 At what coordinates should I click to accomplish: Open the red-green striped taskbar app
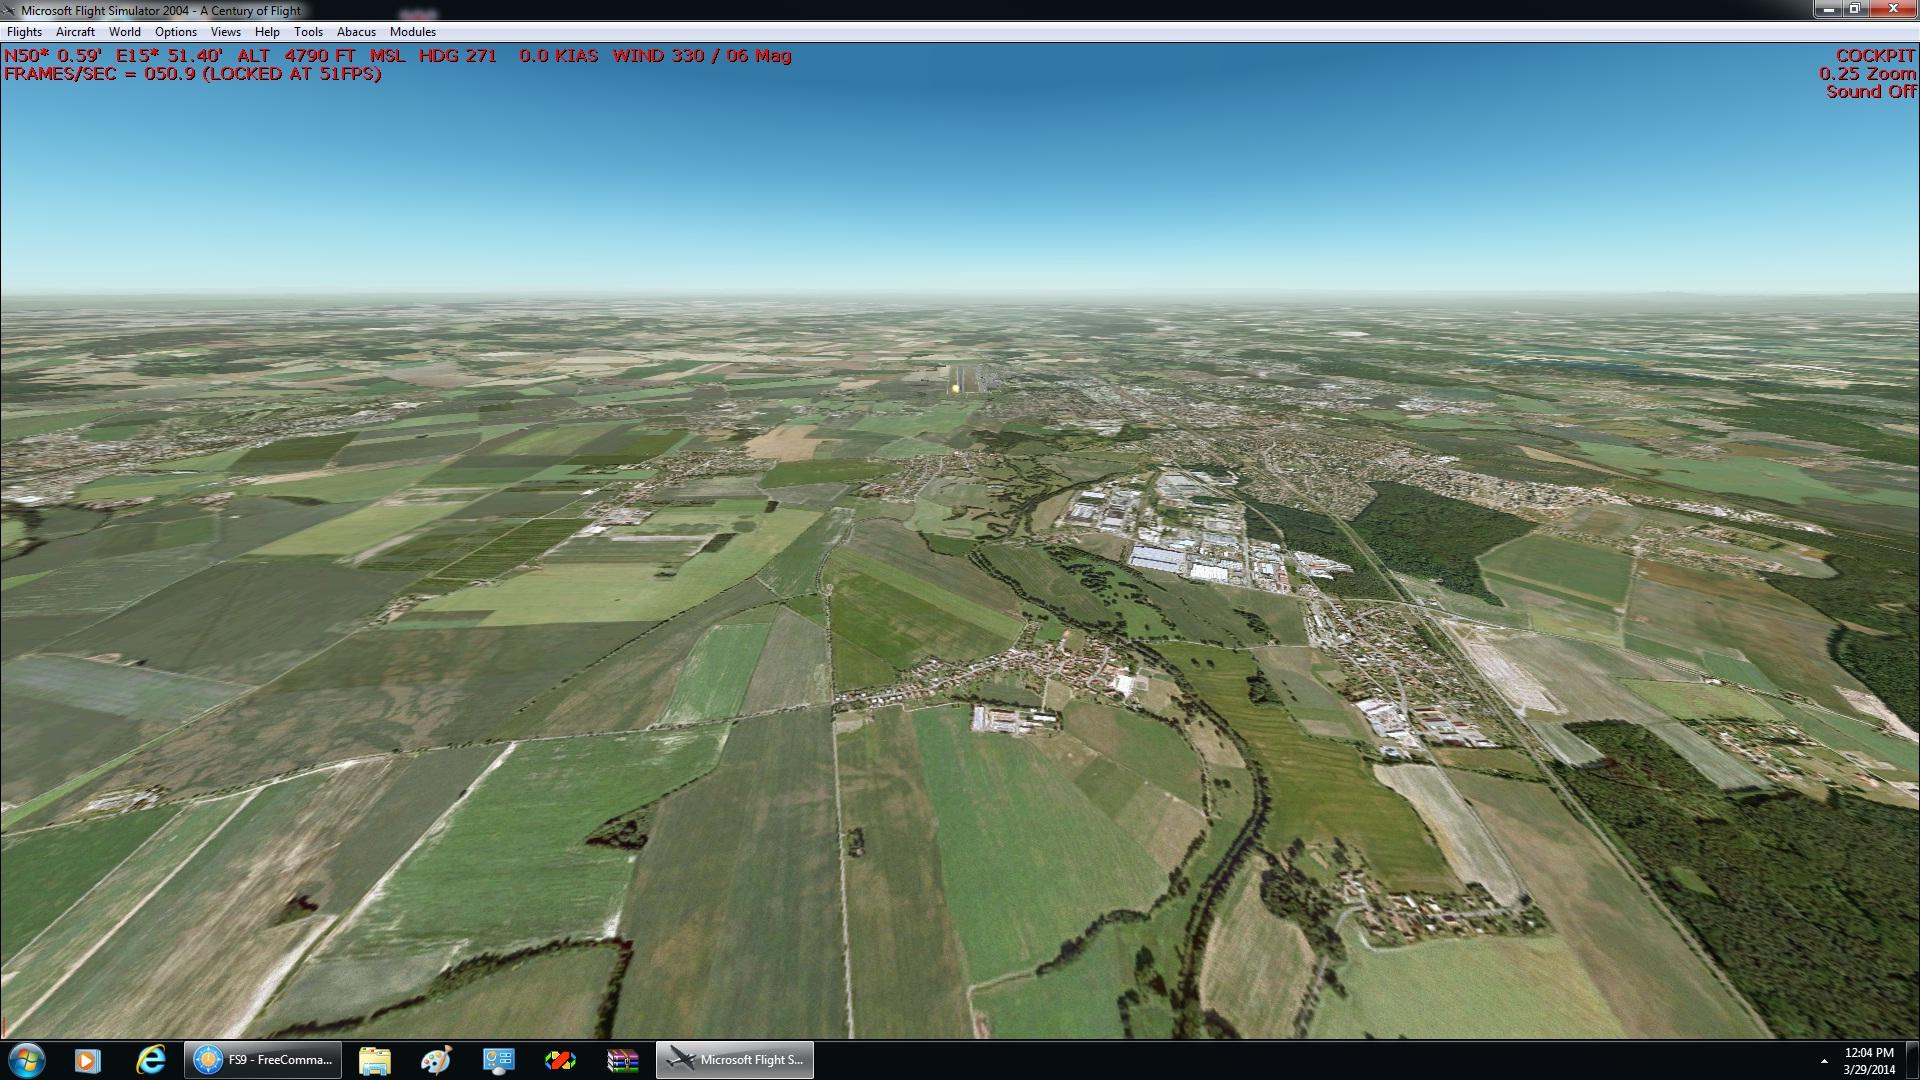click(560, 1060)
